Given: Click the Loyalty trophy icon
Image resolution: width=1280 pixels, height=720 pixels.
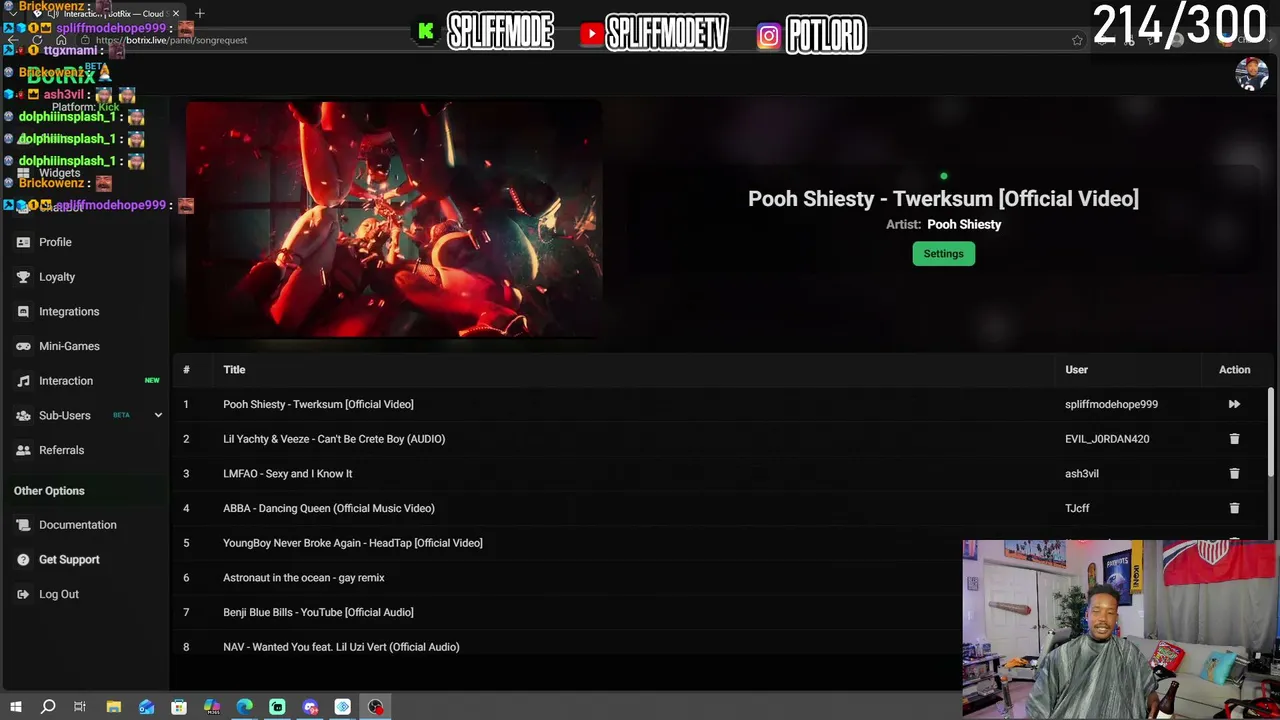Looking at the screenshot, I should click(23, 277).
